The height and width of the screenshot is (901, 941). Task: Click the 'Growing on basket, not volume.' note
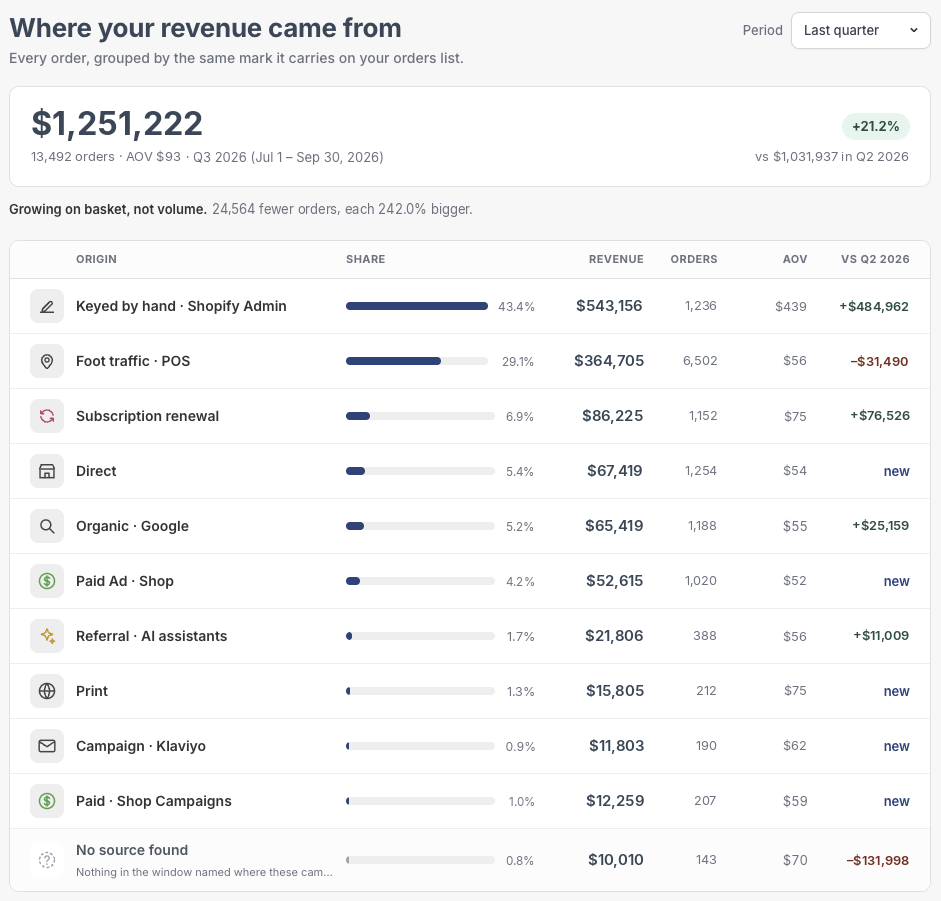(x=107, y=209)
